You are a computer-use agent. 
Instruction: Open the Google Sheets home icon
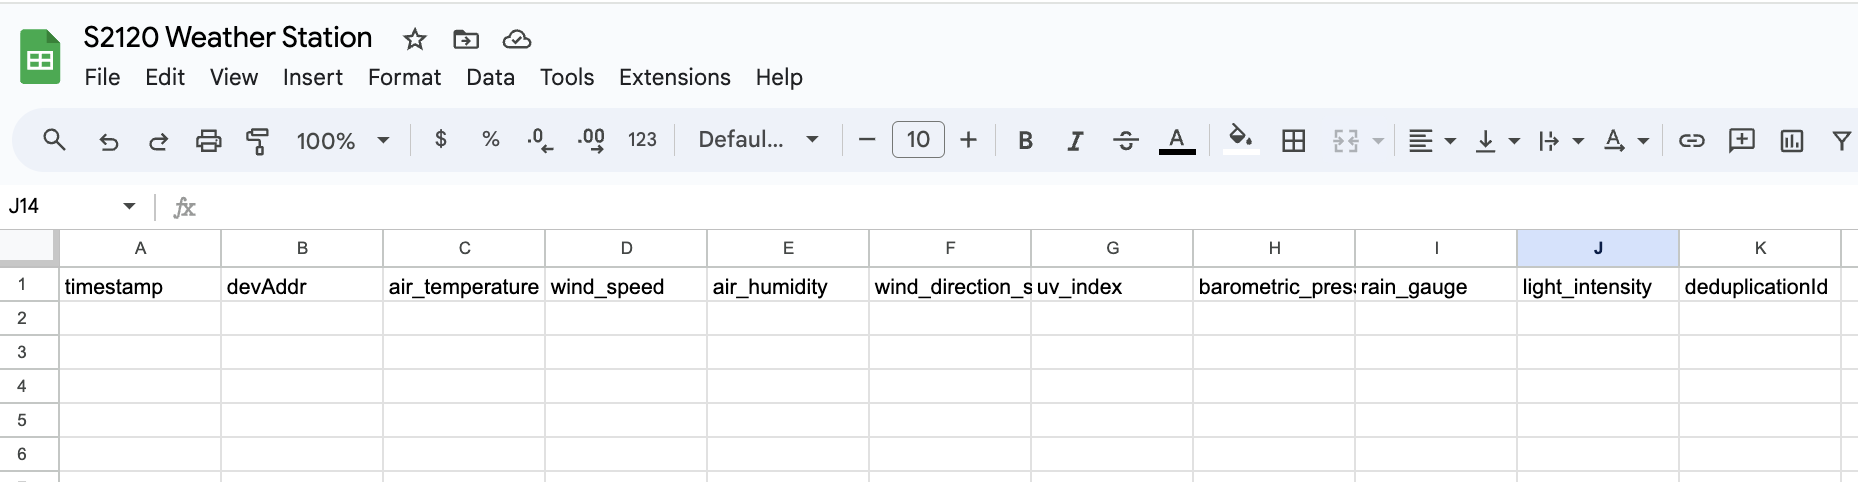(x=40, y=57)
